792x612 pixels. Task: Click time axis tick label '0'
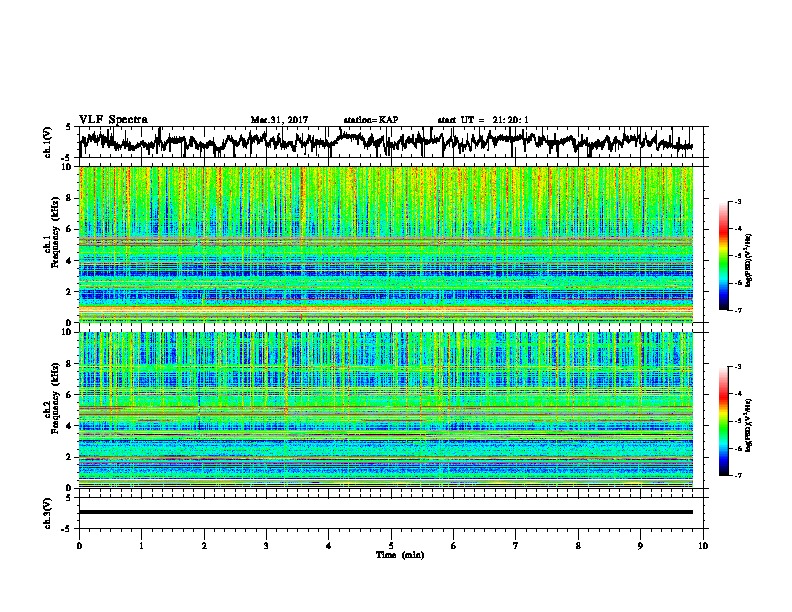point(79,546)
